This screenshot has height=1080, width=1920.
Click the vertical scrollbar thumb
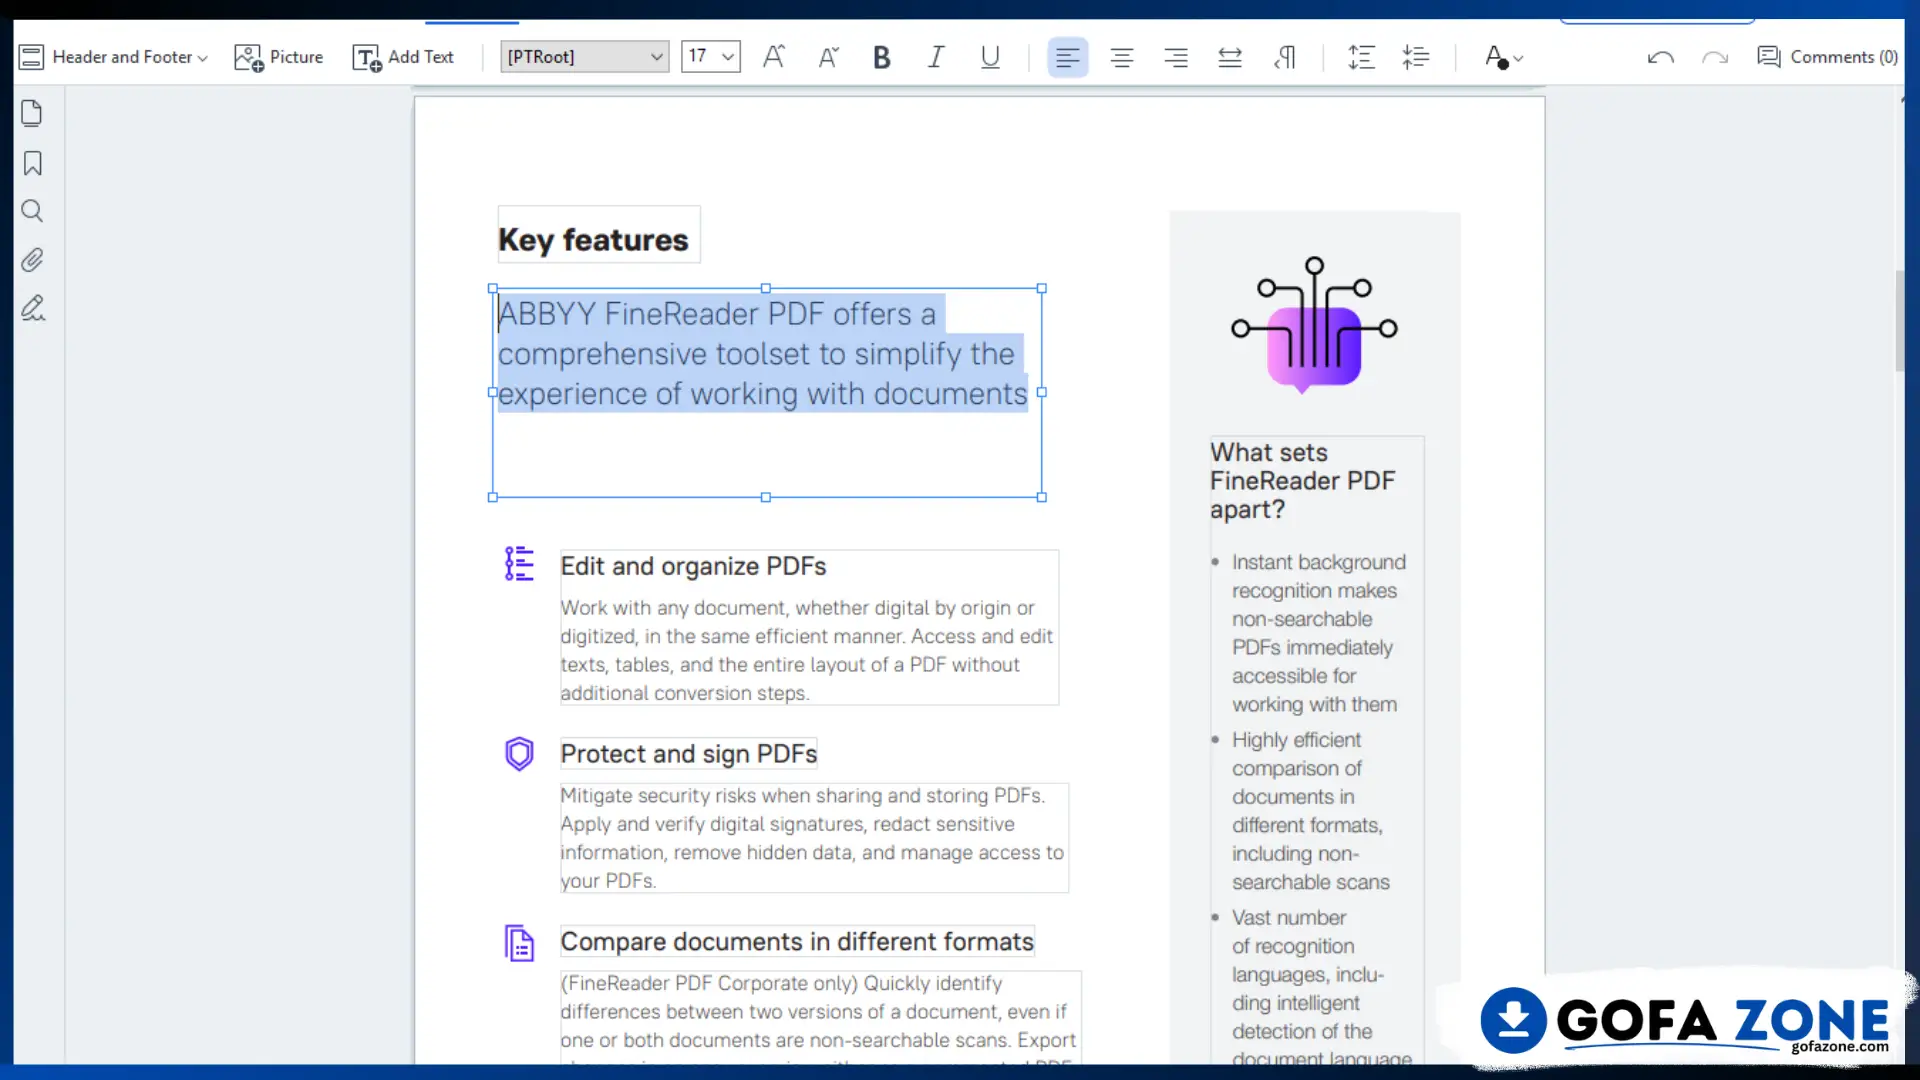click(x=1899, y=321)
